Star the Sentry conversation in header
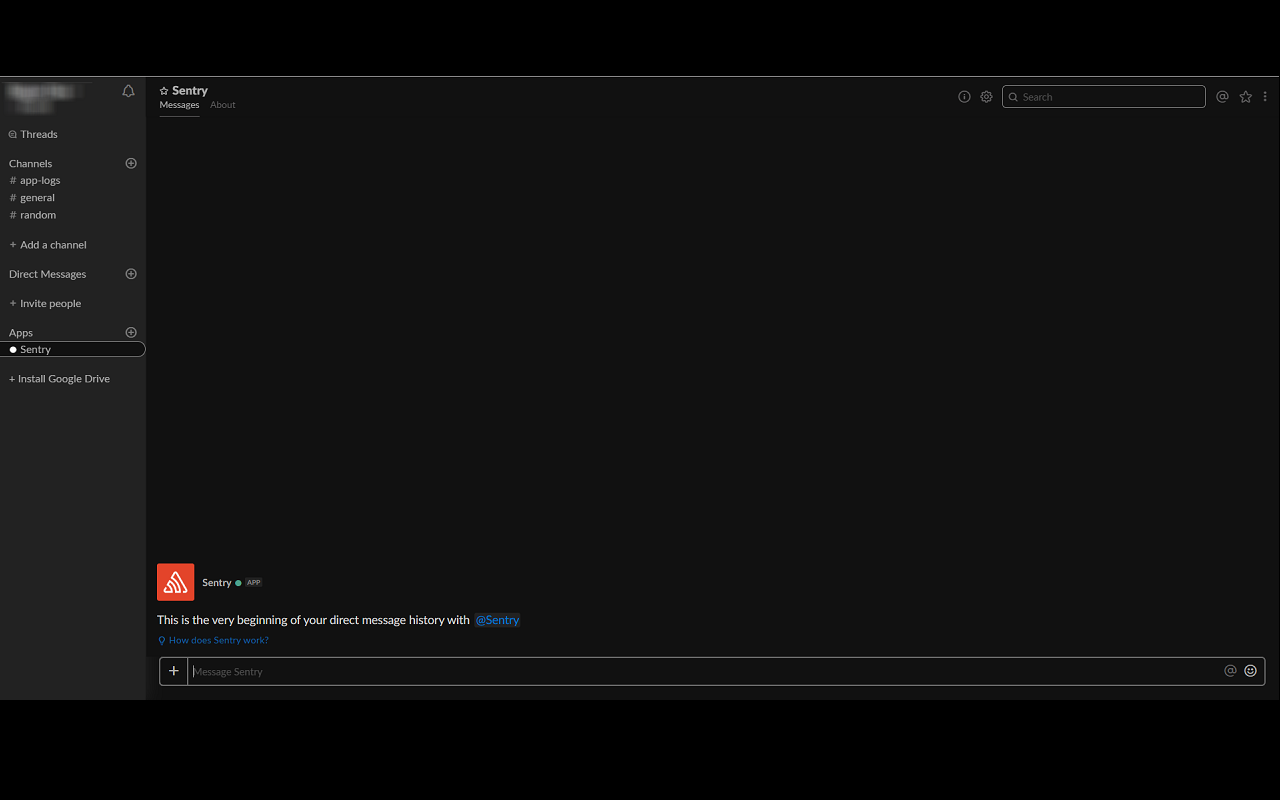1280x800 pixels. [x=164, y=91]
